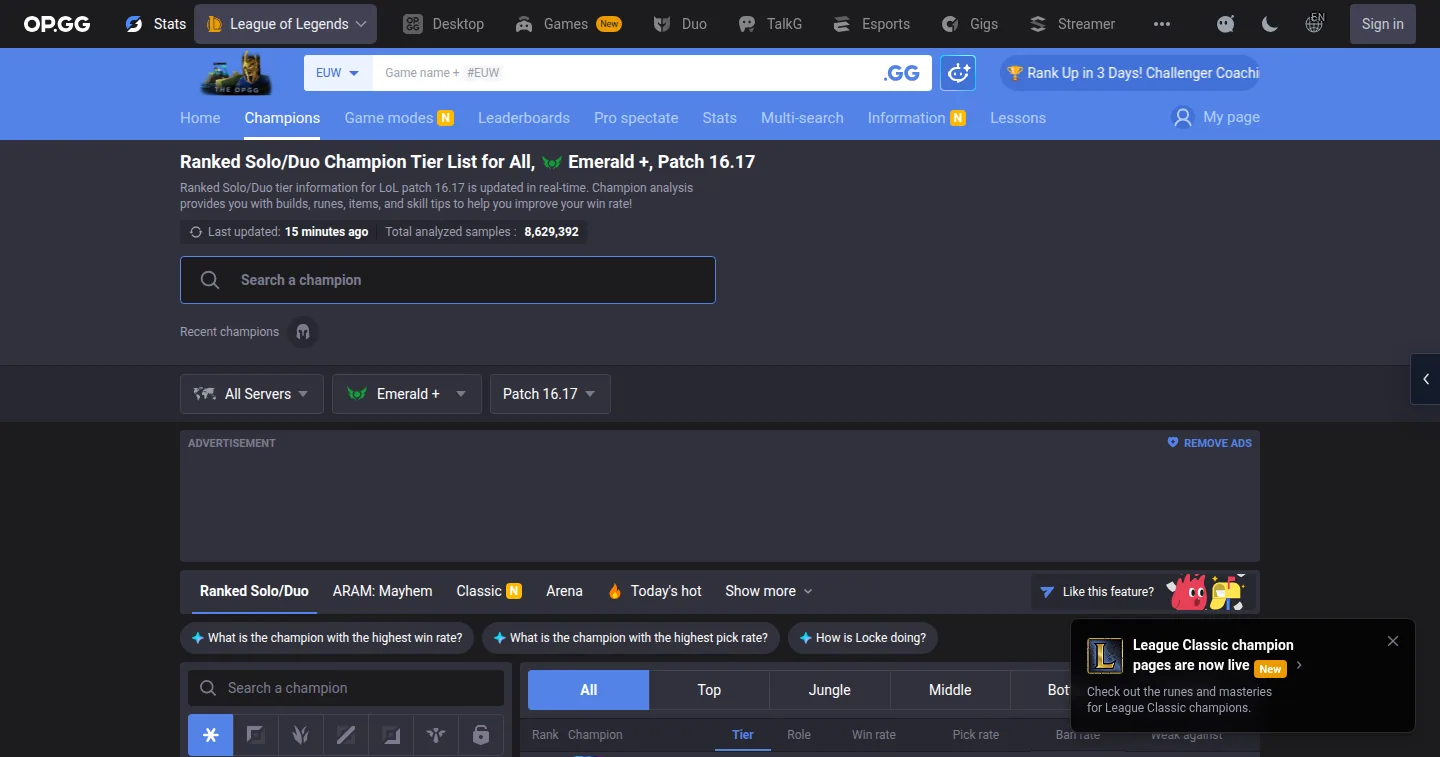Click the padlock free rotation filter icon
Viewport: 1440px width, 757px height.
coord(481,735)
